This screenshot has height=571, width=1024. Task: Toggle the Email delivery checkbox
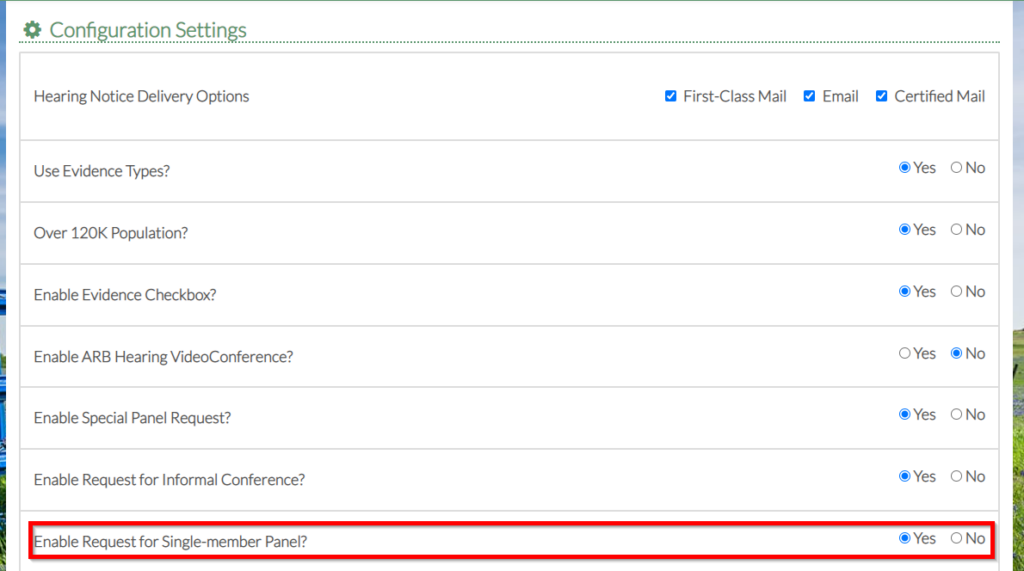(x=809, y=97)
